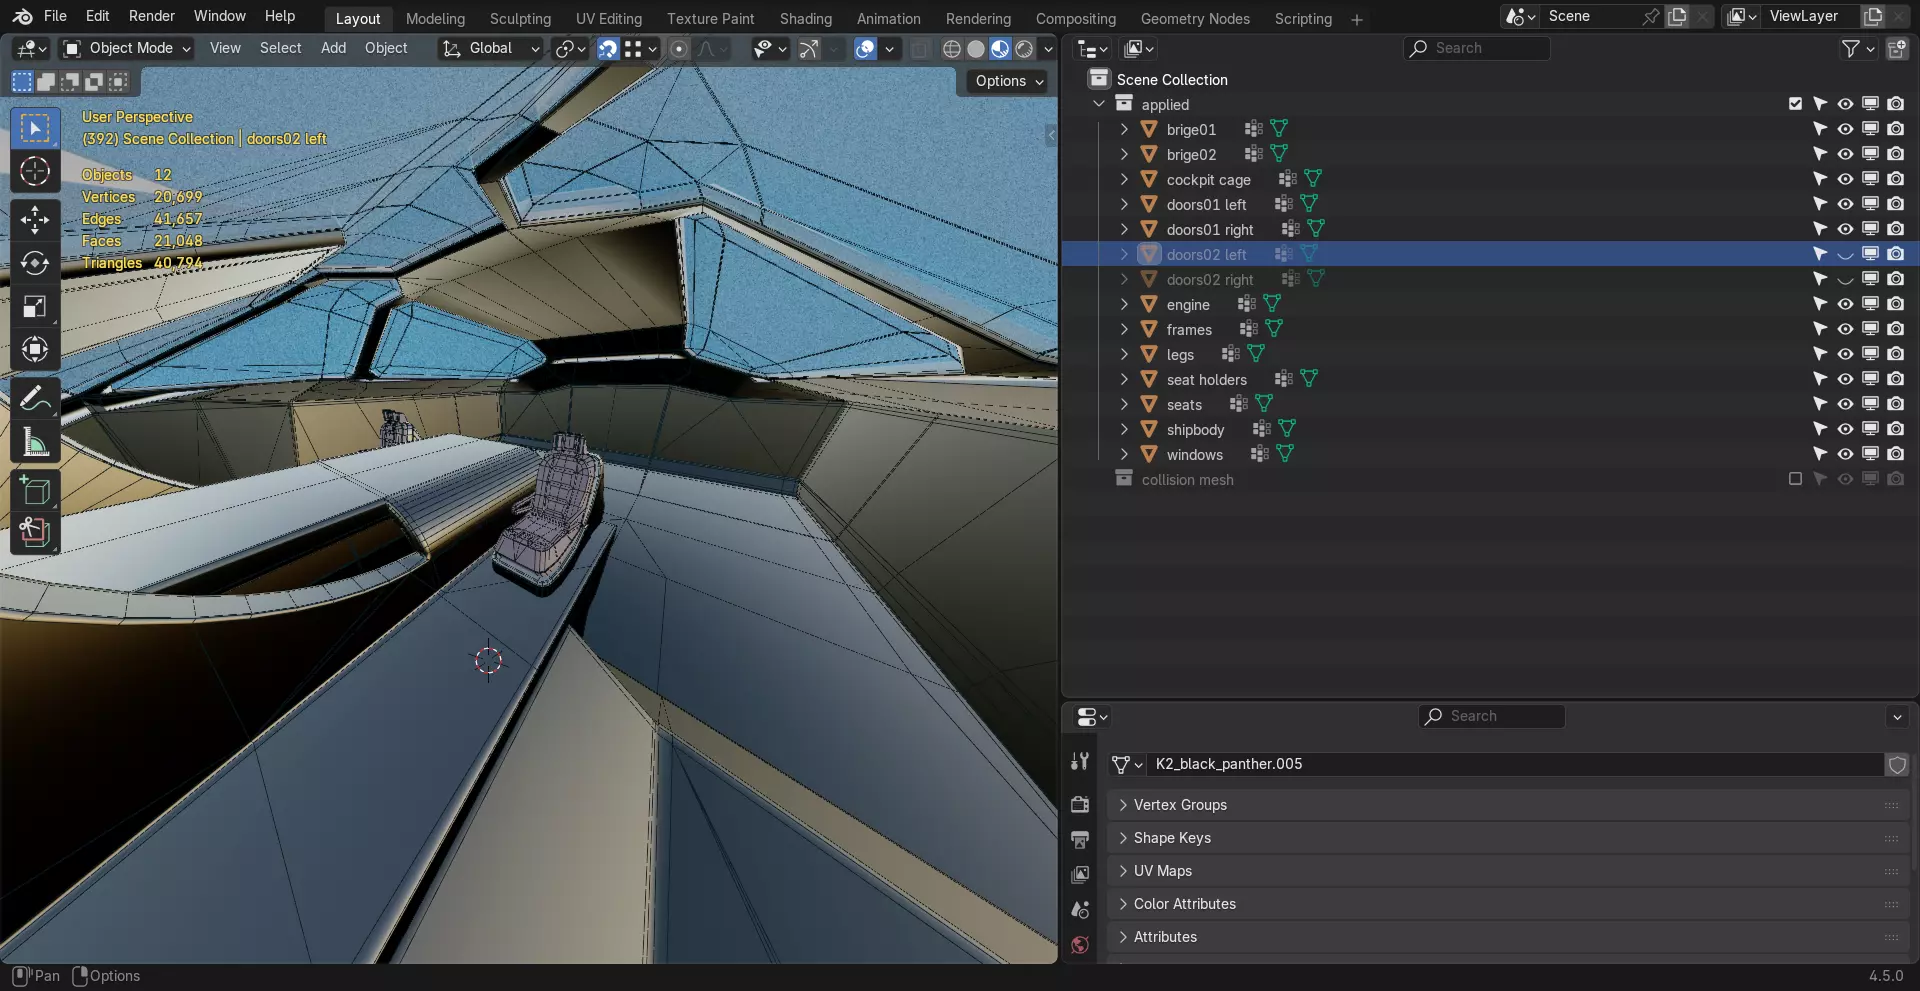Open the outliner filter funnel
Image resolution: width=1920 pixels, height=991 pixels.
[1851, 48]
